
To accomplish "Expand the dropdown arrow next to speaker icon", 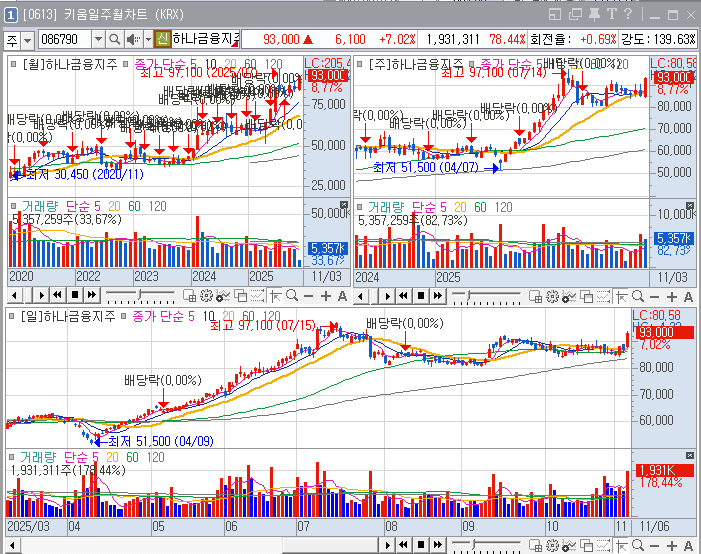I will (x=148, y=40).
